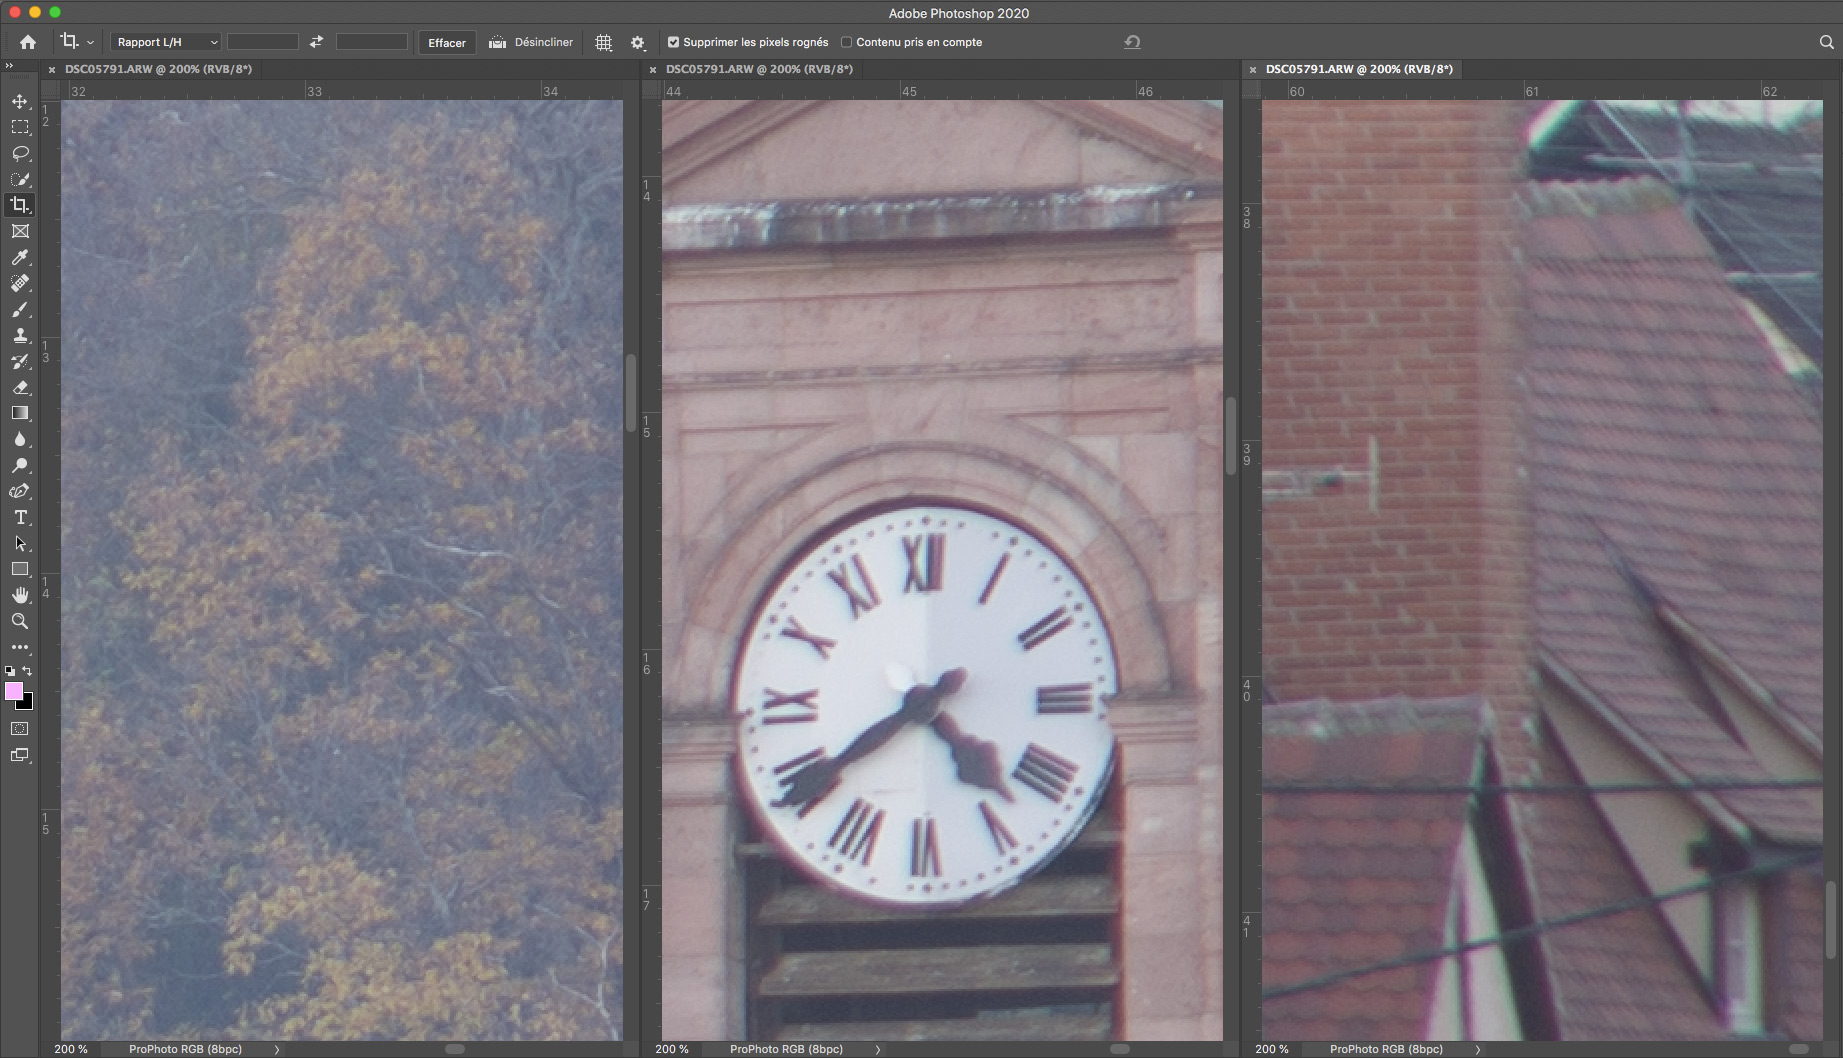Open the Rapport L/H ratio dropdown
Image resolution: width=1843 pixels, height=1058 pixels.
(x=166, y=42)
